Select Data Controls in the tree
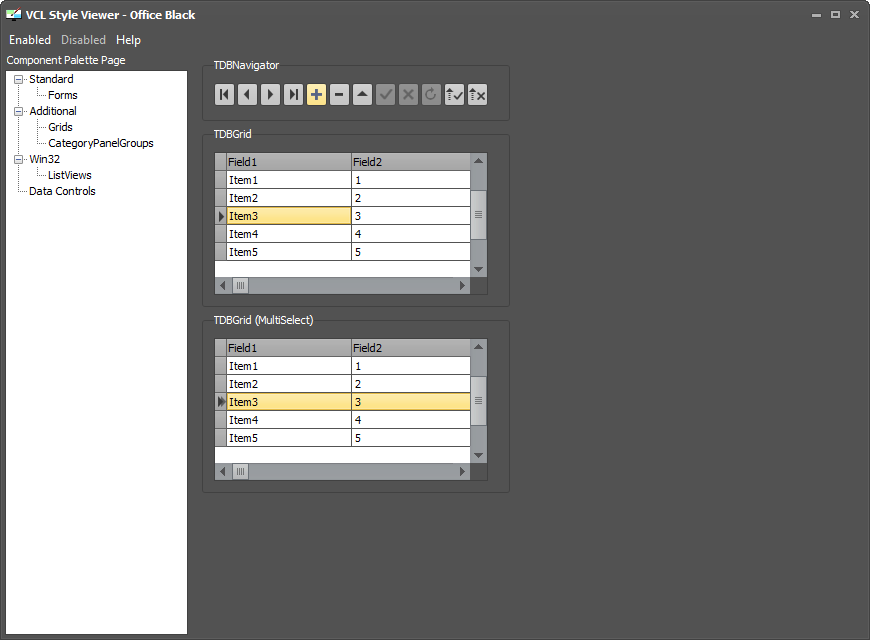870x640 pixels. 62,191
